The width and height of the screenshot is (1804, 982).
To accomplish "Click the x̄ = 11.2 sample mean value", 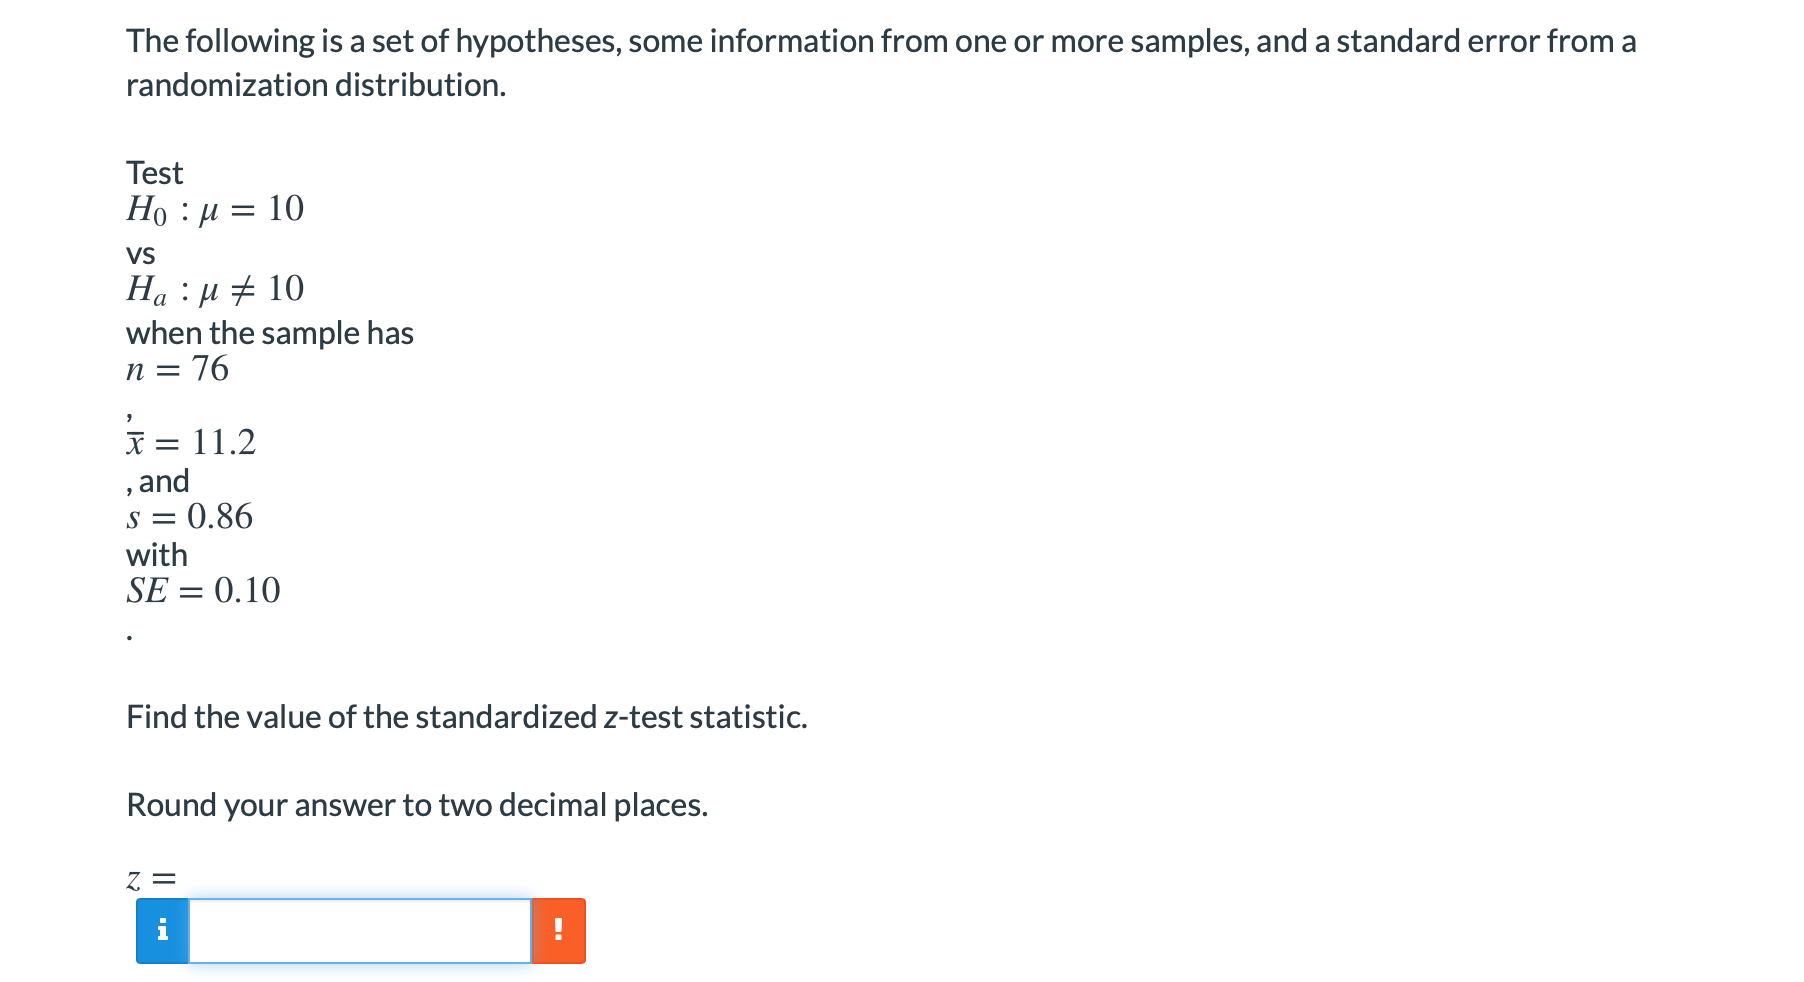I will click(190, 442).
